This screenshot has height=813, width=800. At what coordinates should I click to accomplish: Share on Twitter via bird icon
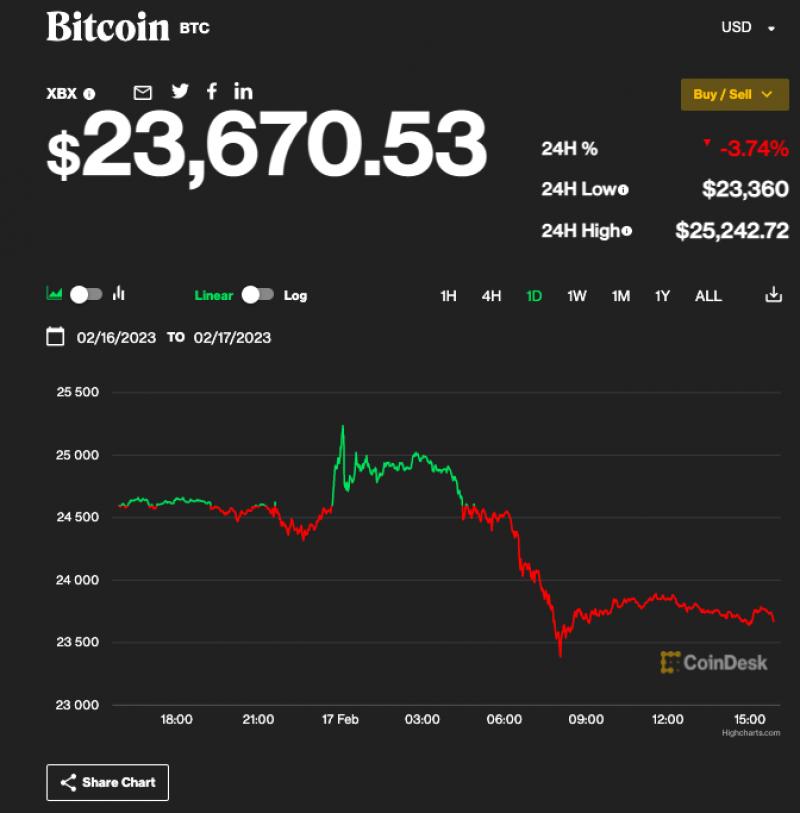coord(180,91)
